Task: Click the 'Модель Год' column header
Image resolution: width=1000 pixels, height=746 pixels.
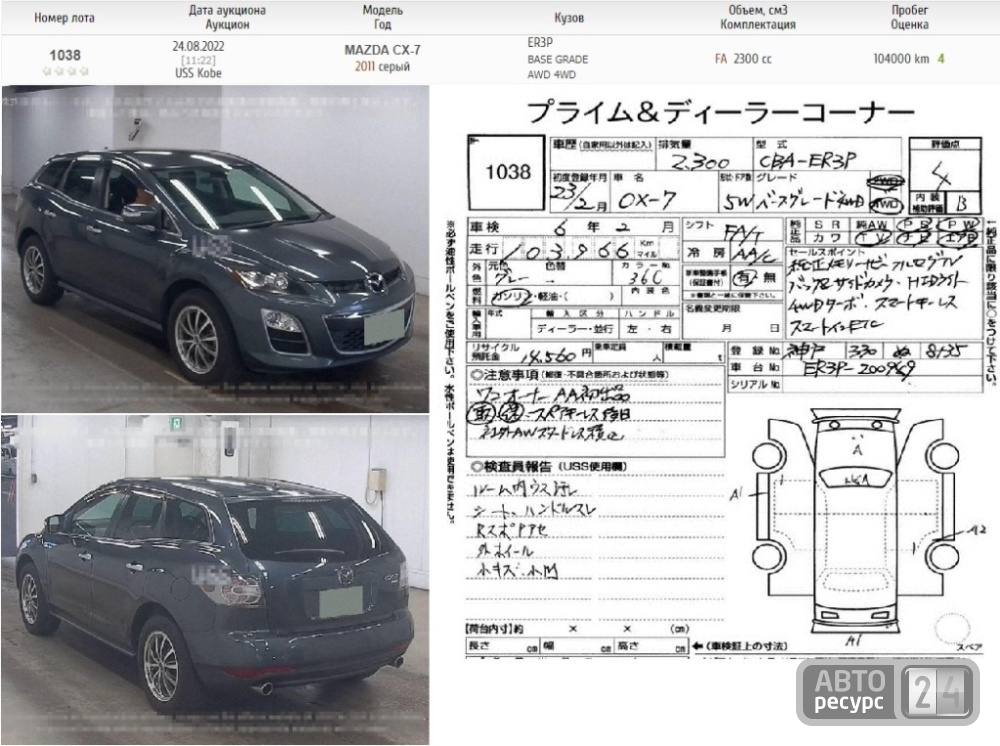Action: [382, 17]
